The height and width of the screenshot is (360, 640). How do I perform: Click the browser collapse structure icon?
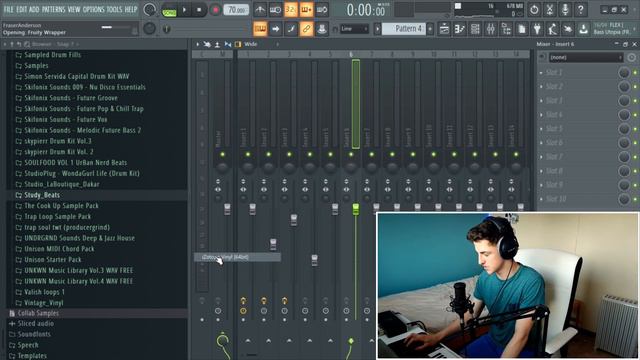point(11,44)
